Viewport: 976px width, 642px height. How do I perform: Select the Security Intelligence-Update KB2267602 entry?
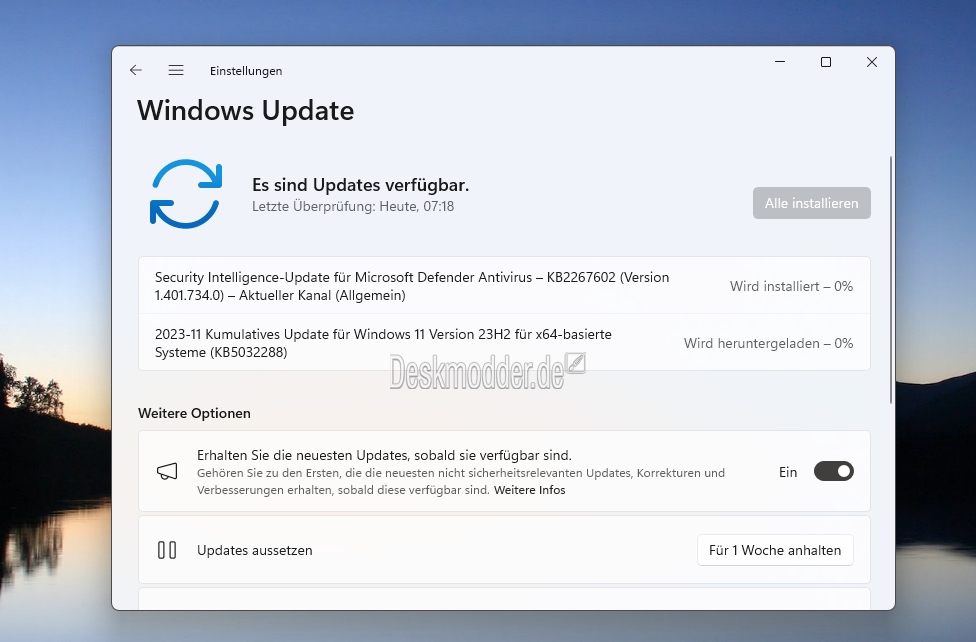coord(504,286)
